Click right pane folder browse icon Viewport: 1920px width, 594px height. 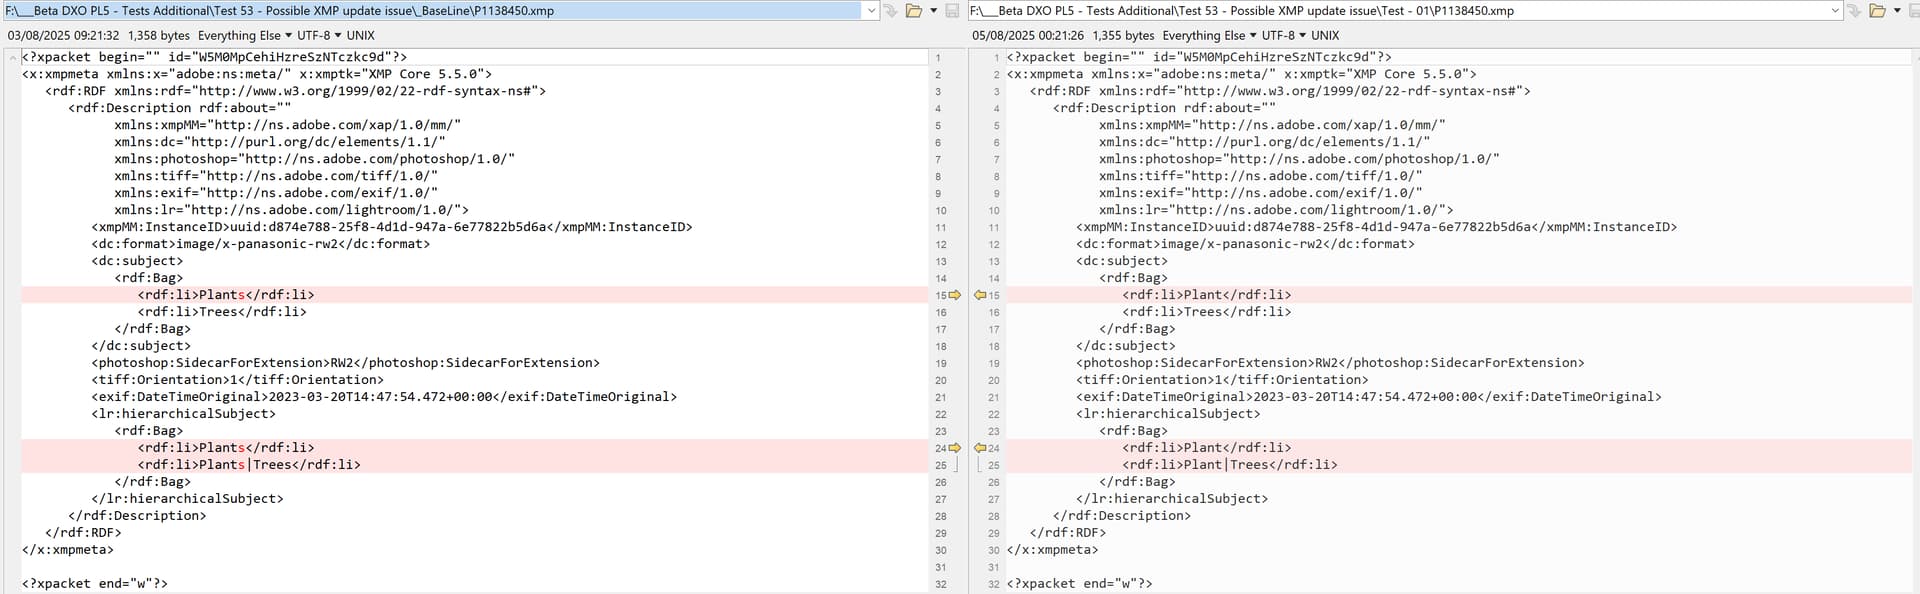1877,11
